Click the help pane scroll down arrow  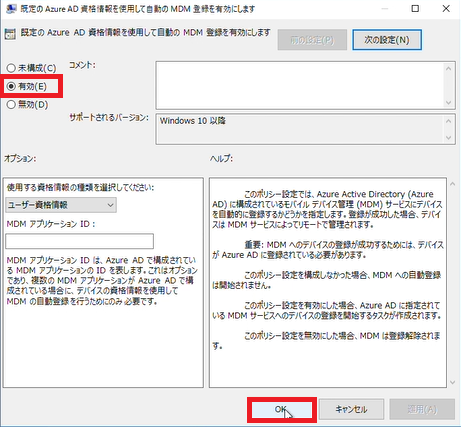[x=453, y=382]
